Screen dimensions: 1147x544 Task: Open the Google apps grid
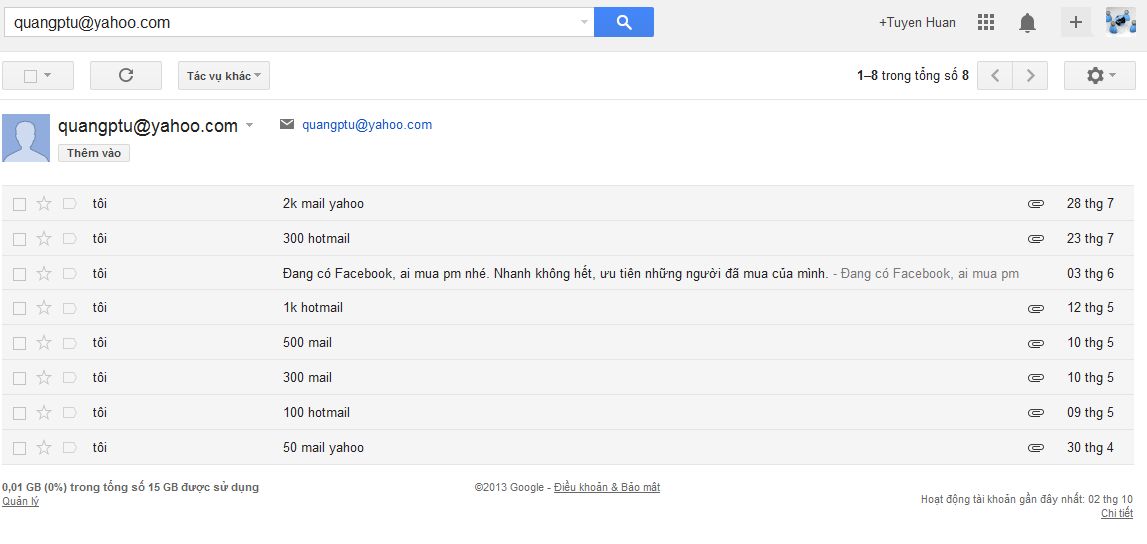(986, 22)
